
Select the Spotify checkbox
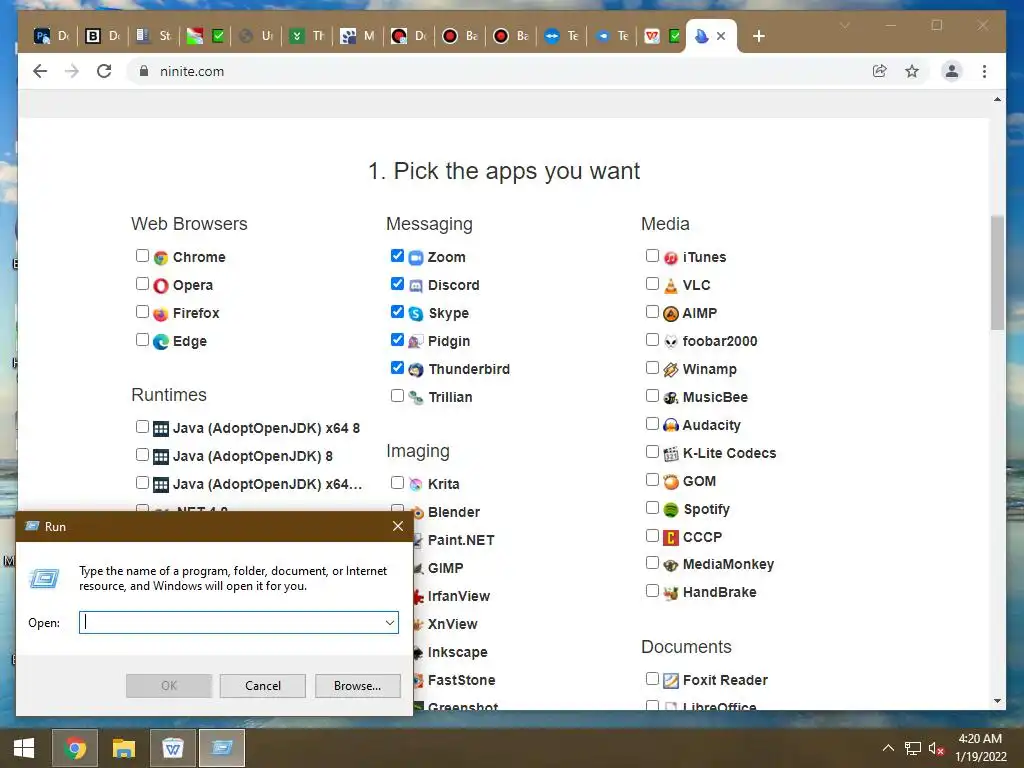click(652, 507)
